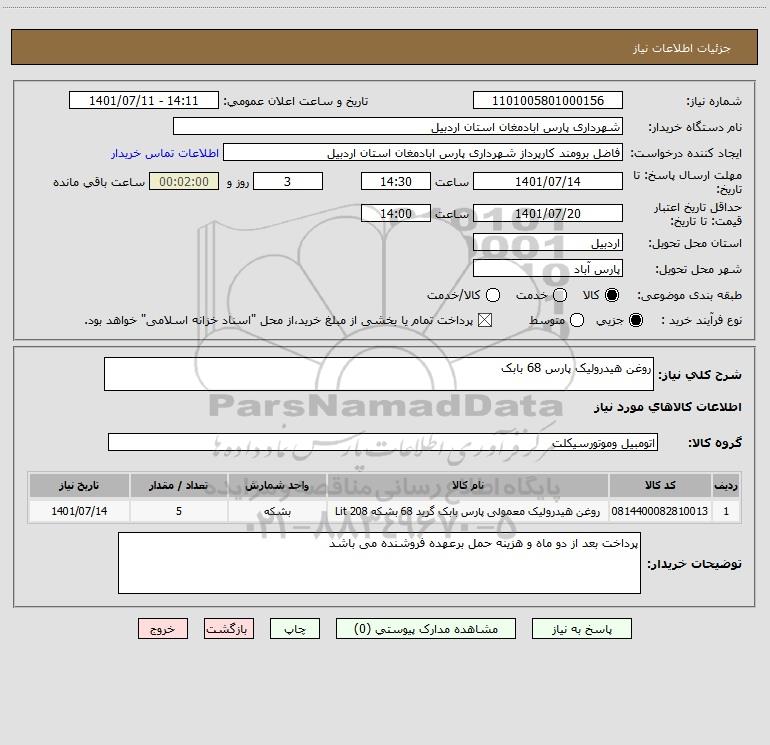Click the response deadline date 1401/07/14 field

point(548,181)
